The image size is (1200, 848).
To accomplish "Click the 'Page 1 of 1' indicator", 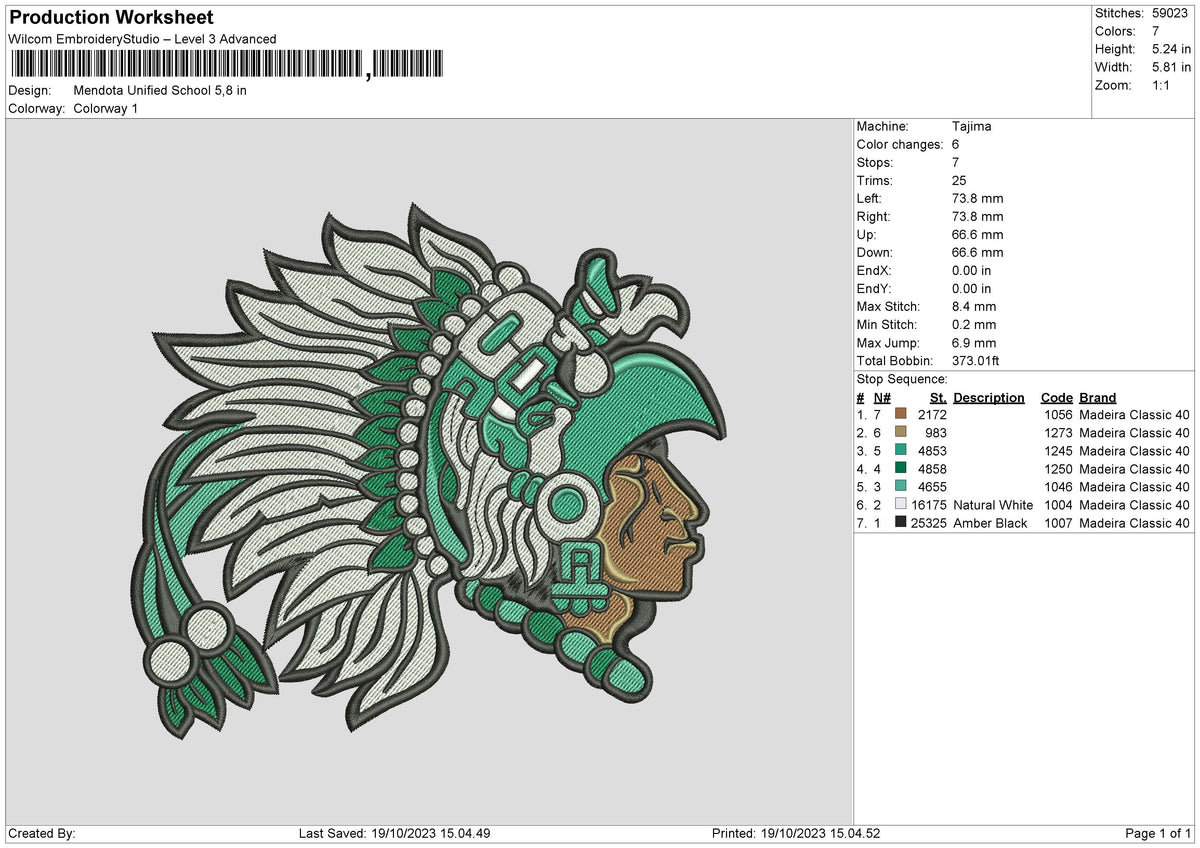I will [1158, 834].
